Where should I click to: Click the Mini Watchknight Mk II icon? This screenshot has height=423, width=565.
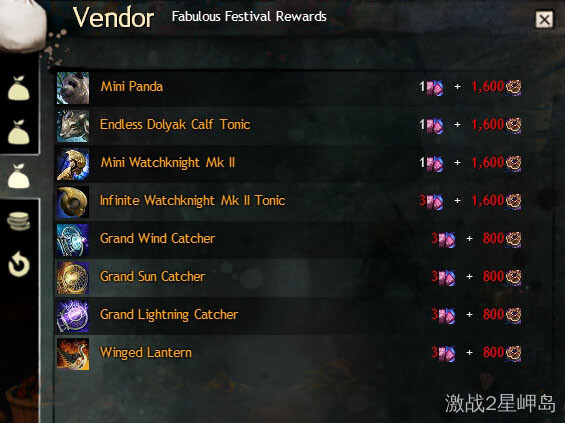coord(73,164)
